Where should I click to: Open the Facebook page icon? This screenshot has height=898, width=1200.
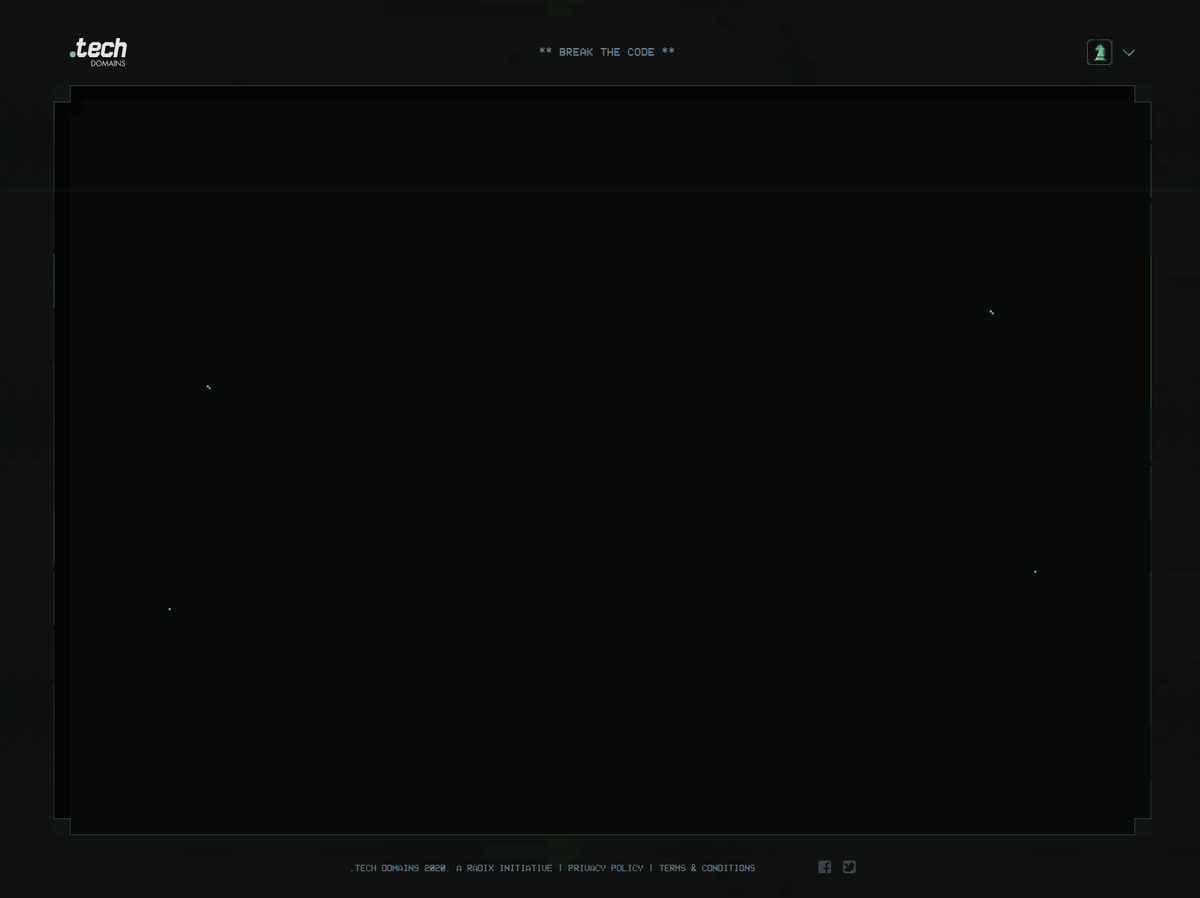click(x=824, y=867)
